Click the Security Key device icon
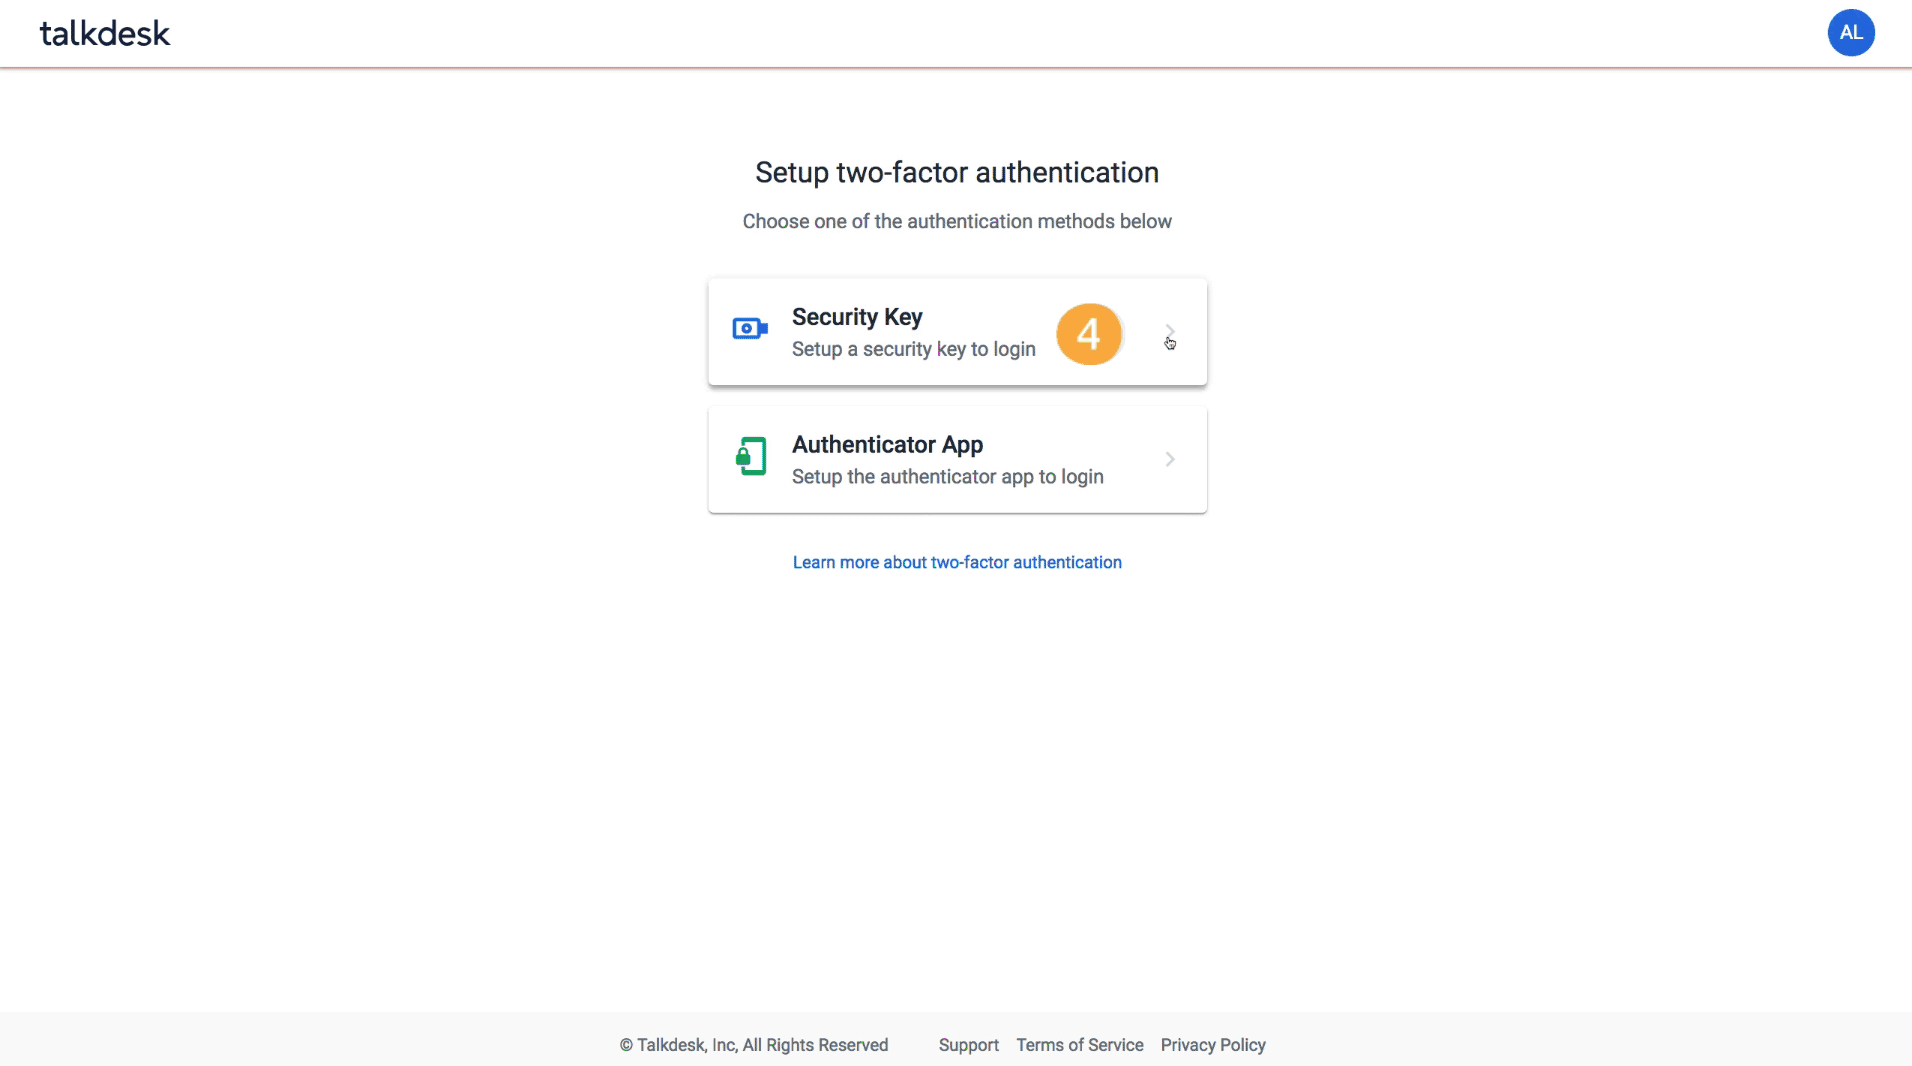Screen dimensions: 1912x1066 point(750,328)
